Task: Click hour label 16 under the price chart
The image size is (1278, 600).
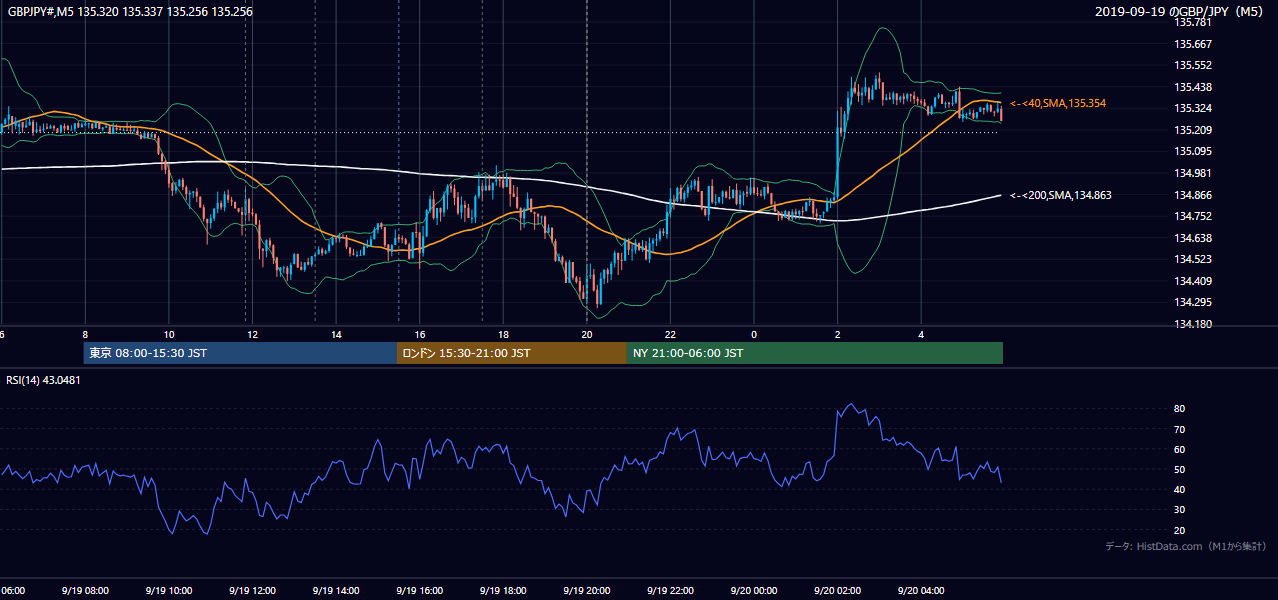Action: (x=420, y=335)
